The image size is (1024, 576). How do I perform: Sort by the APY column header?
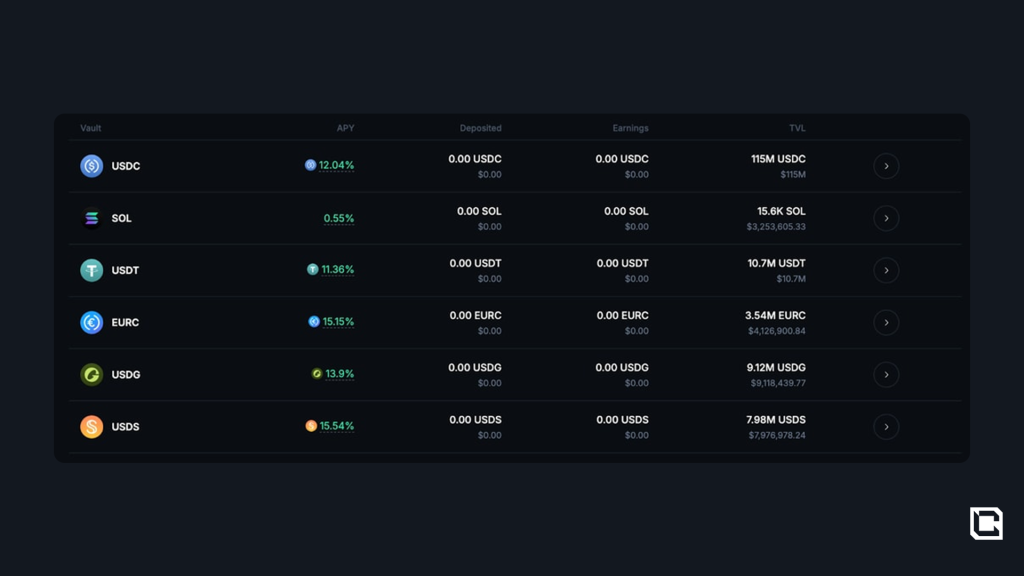(x=345, y=128)
